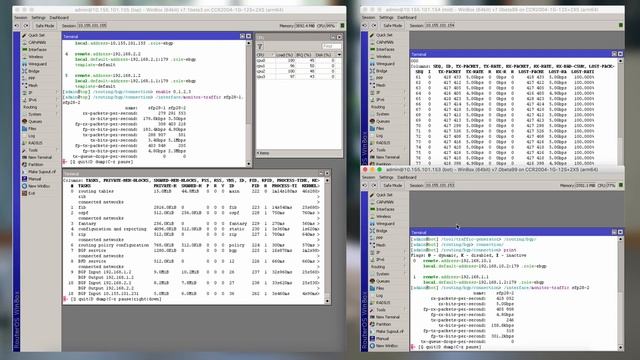Click the green zoom button of the 10.155.101.153 window

click(x=380, y=169)
